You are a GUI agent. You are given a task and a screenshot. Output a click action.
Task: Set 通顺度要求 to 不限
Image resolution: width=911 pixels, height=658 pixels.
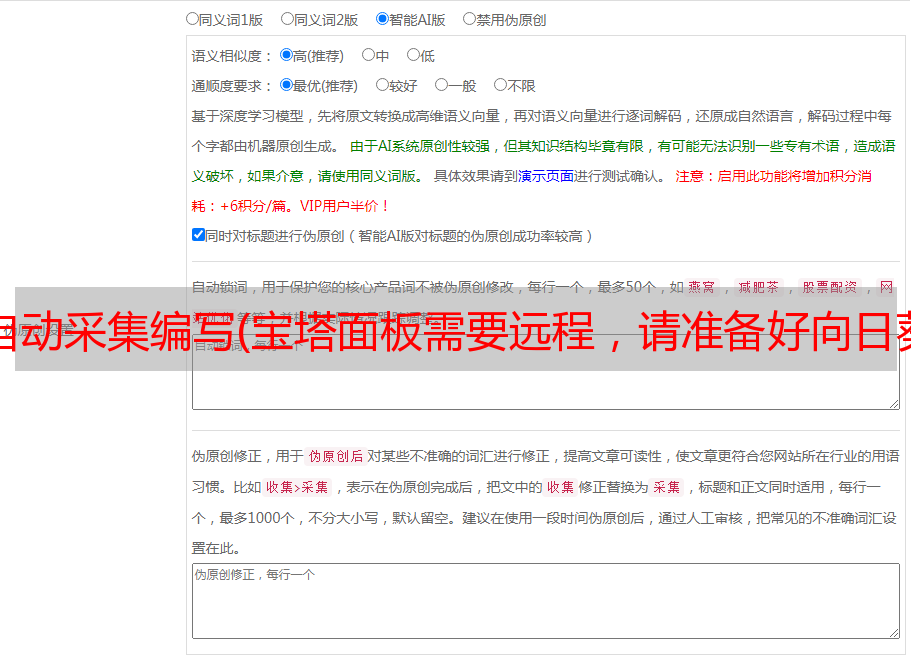click(500, 85)
